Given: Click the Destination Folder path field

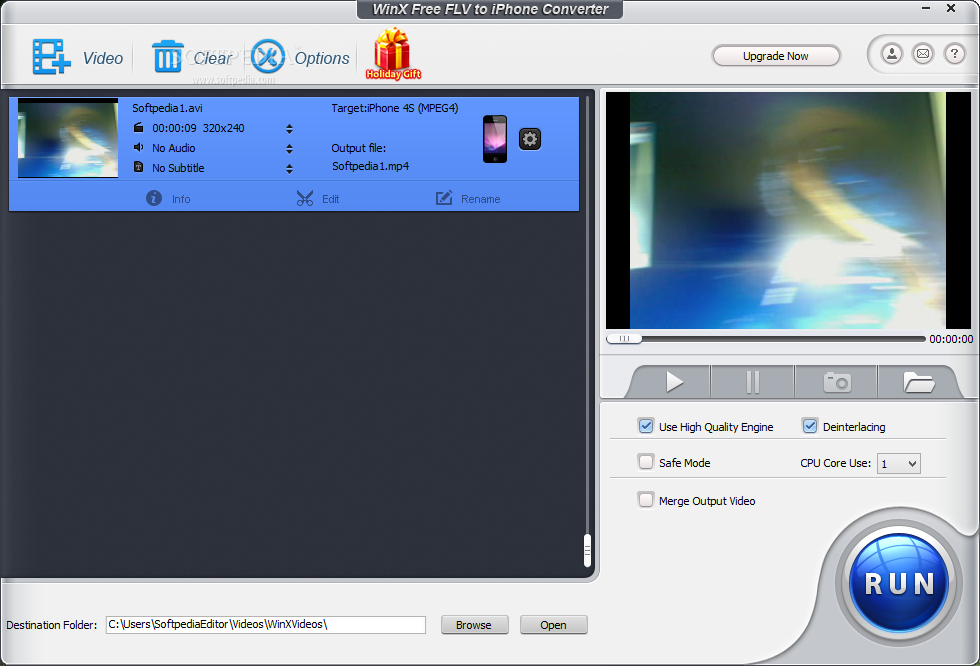Looking at the screenshot, I should click(x=266, y=625).
